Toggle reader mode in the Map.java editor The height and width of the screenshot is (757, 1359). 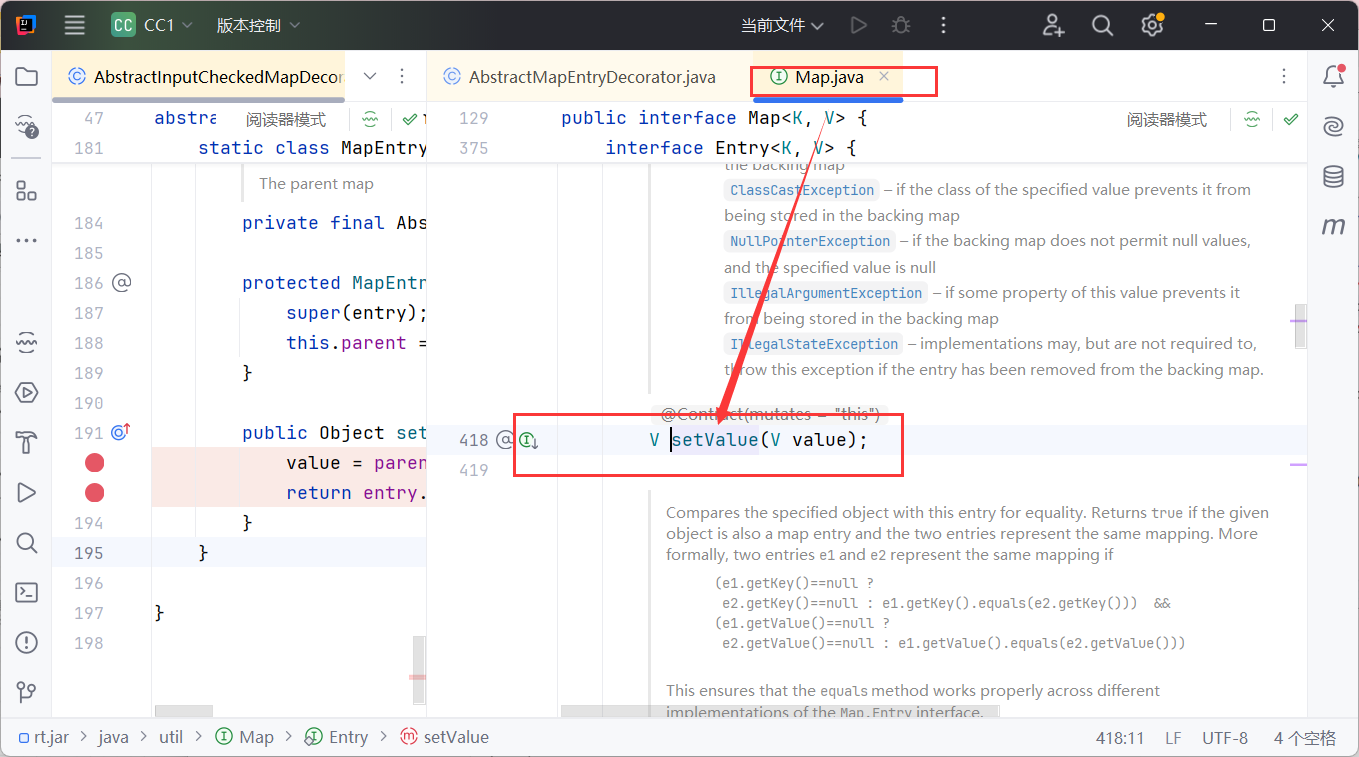click(1166, 120)
